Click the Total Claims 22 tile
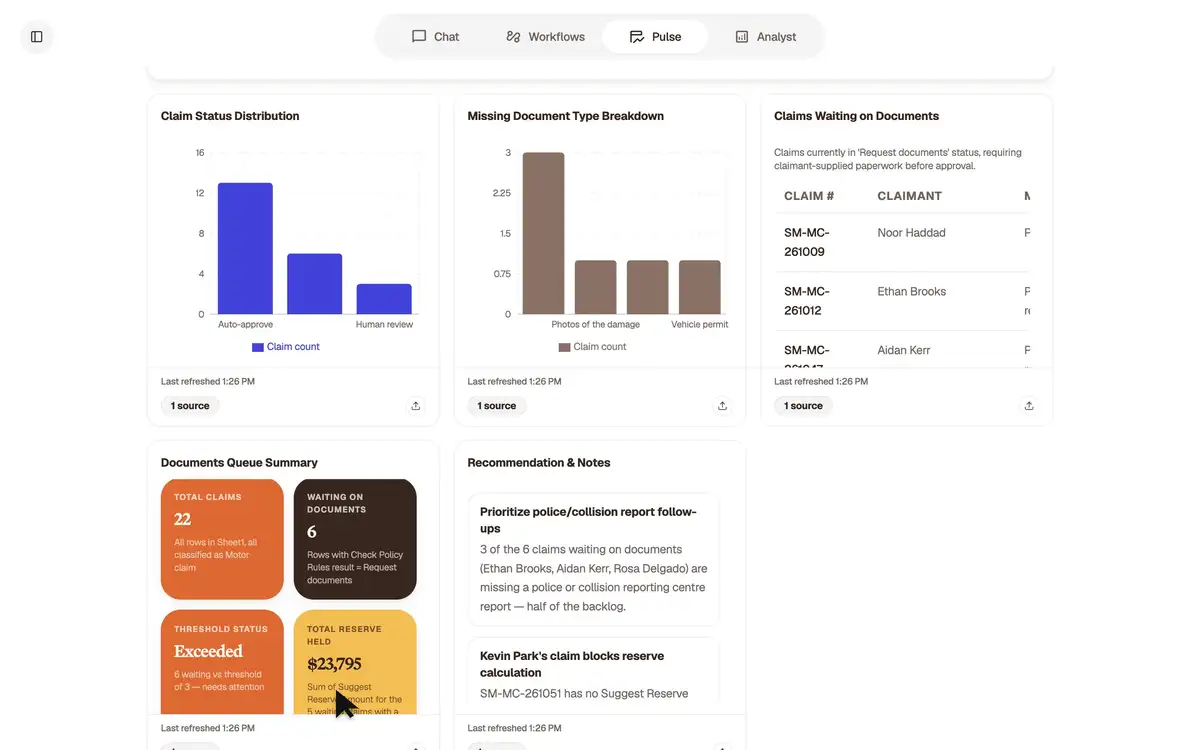The image size is (1200, 750). pos(222,539)
